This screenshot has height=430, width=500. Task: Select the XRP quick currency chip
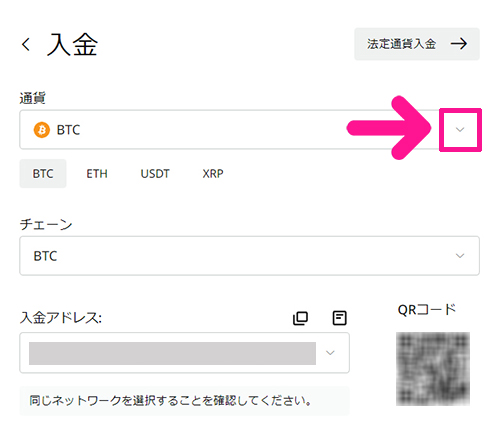tap(213, 174)
